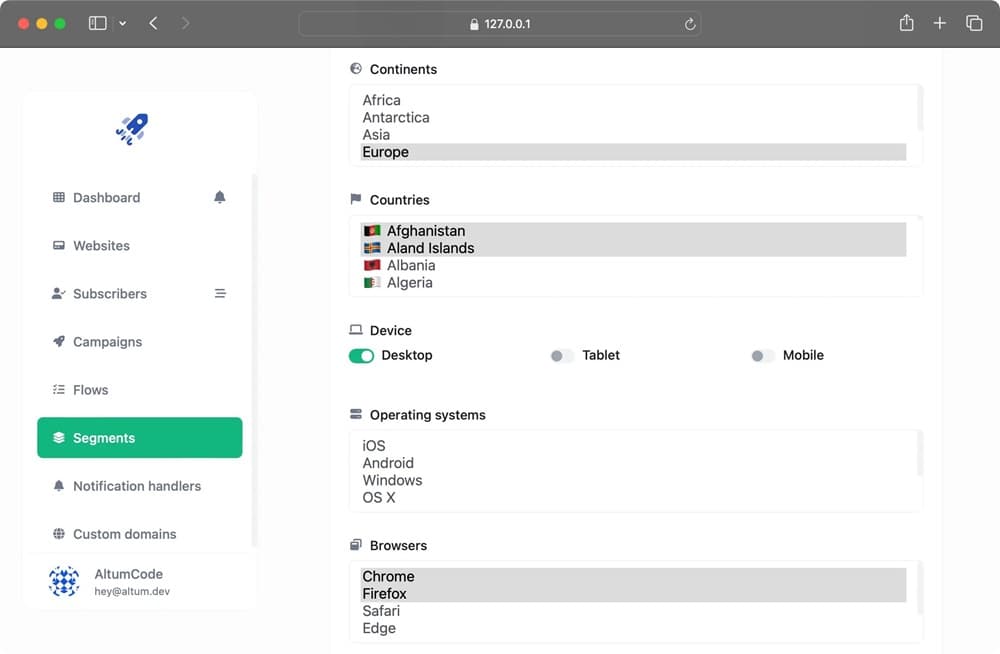Select Algeria in Countries list

tap(633, 283)
